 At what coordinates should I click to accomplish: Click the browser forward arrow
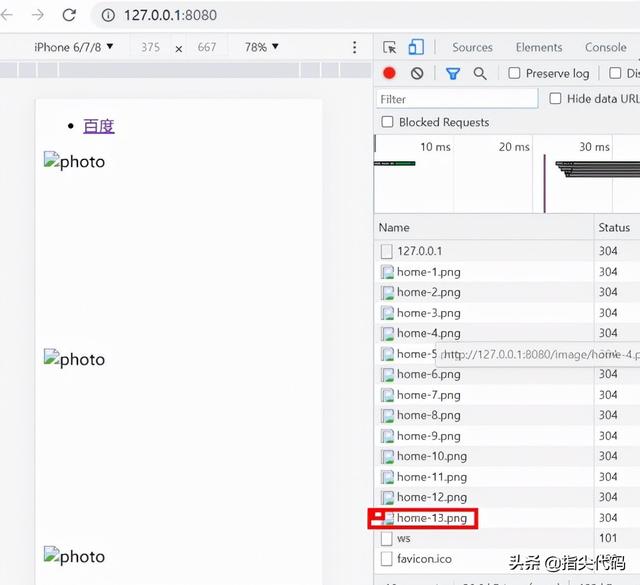pos(38,15)
